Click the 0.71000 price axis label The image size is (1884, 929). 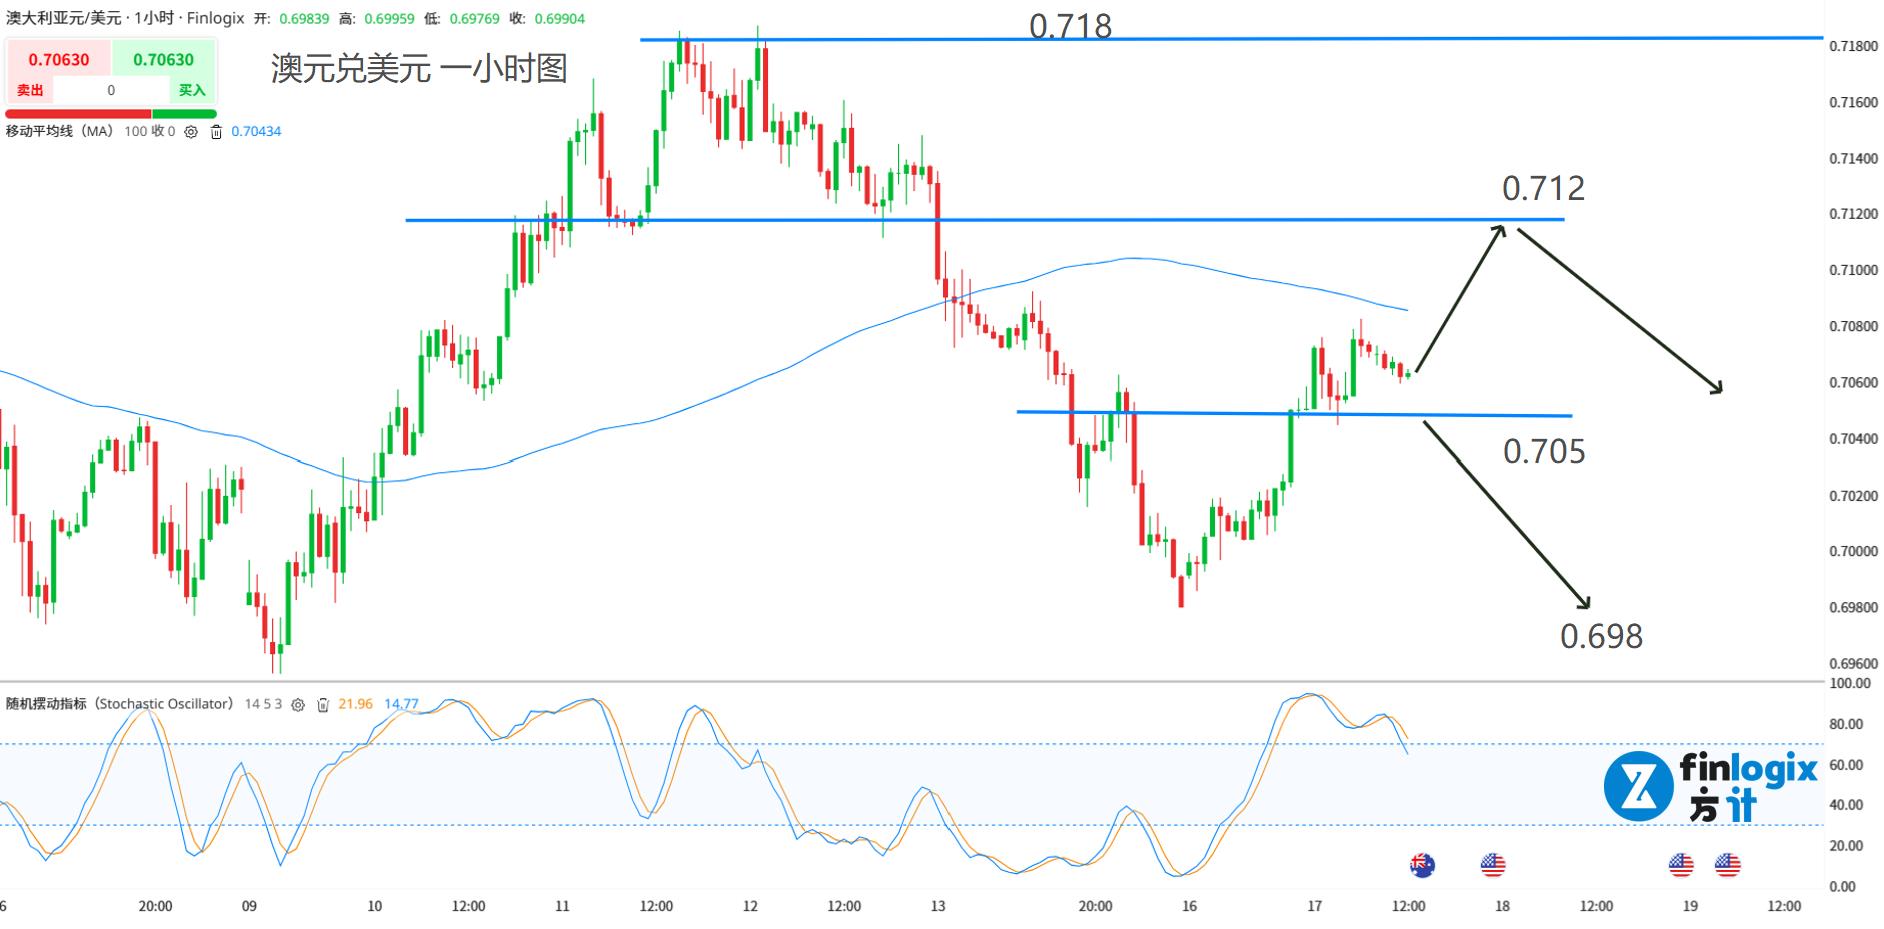(x=1853, y=270)
